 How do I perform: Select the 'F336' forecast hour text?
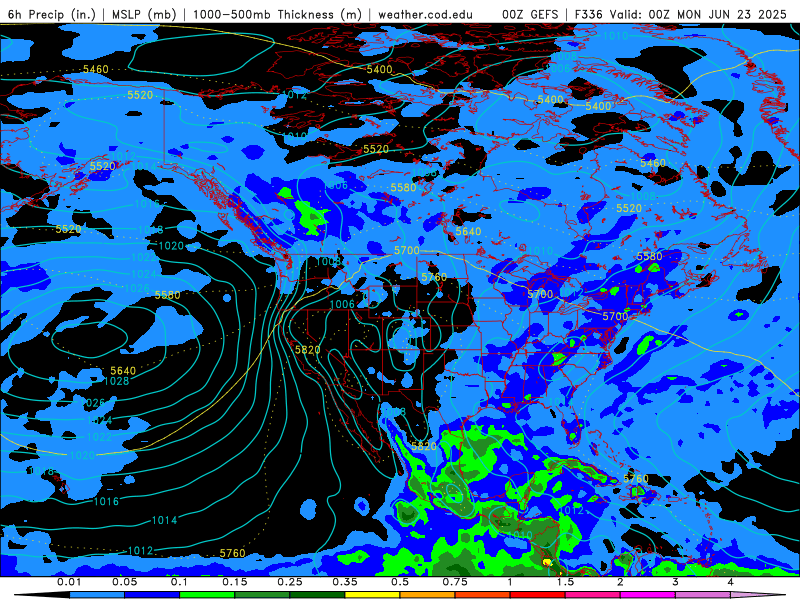pos(589,14)
